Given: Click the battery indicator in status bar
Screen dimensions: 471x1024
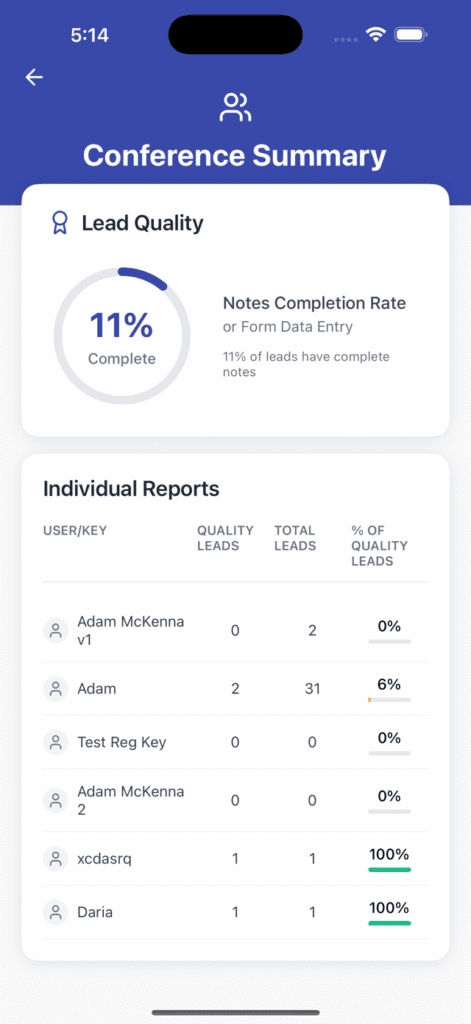Looking at the screenshot, I should pyautogui.click(x=411, y=35).
